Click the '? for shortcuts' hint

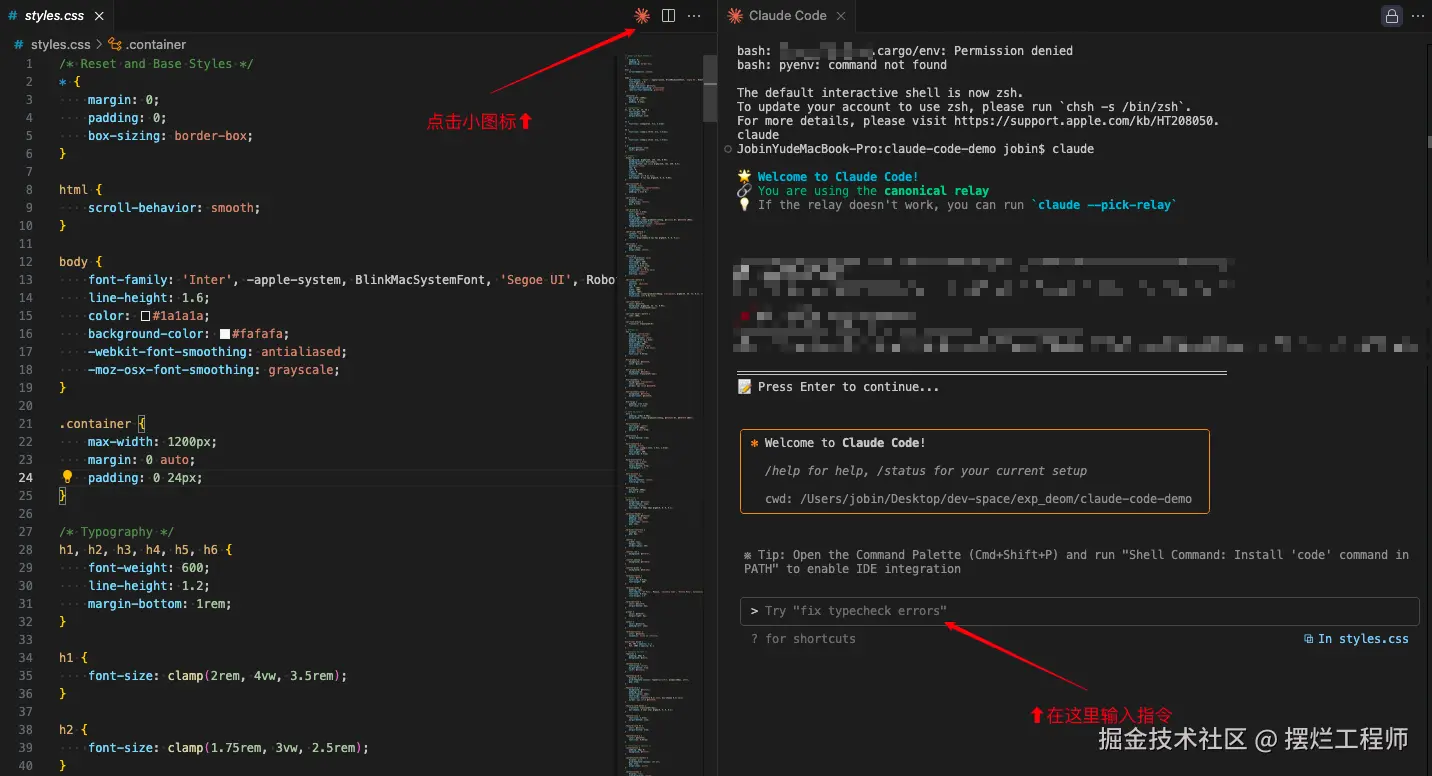click(803, 639)
